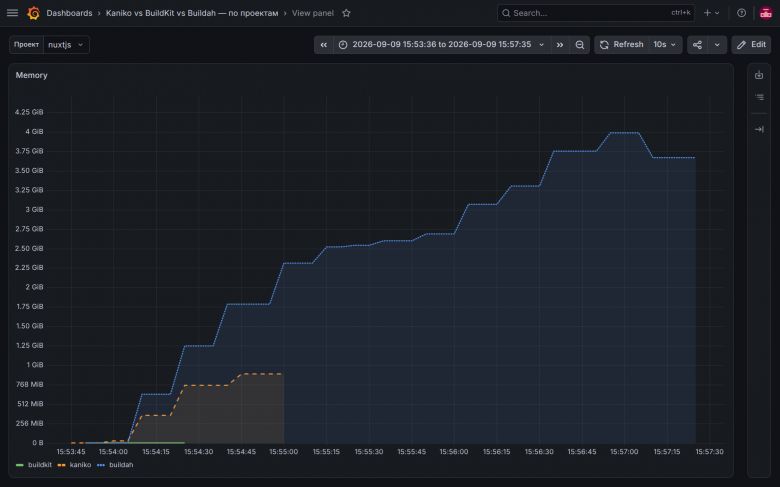The height and width of the screenshot is (487, 780).
Task: Refresh the dashboard now
Action: (621, 45)
